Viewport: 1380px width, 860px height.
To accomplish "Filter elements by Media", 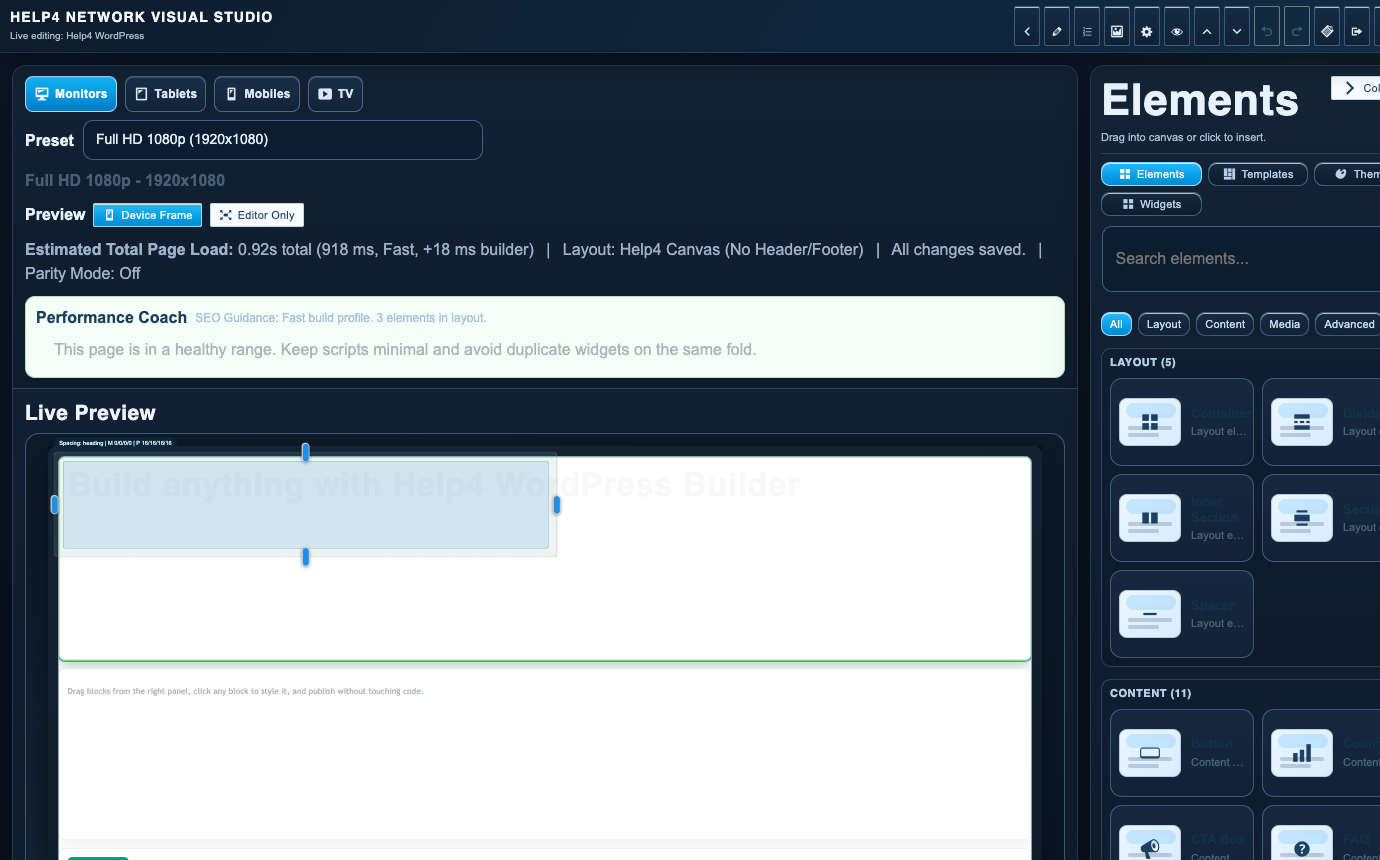I will click(x=1284, y=324).
